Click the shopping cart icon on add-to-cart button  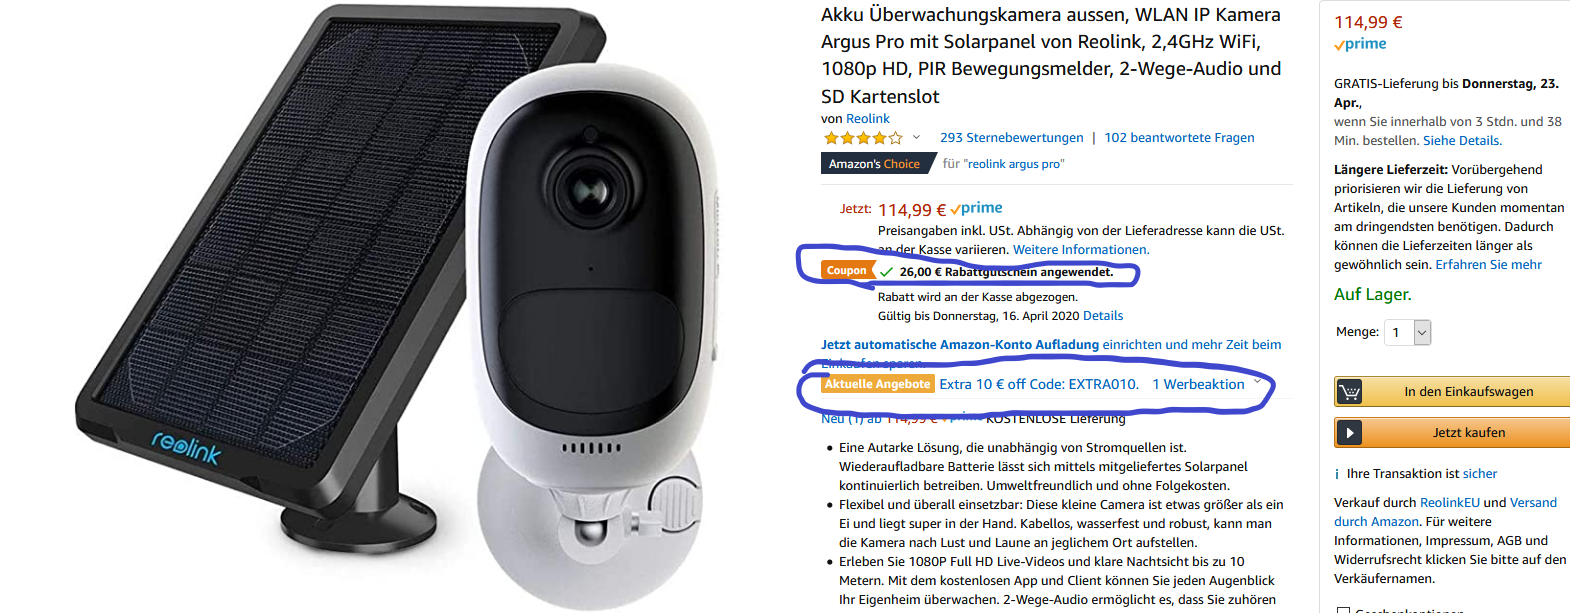click(x=1350, y=392)
